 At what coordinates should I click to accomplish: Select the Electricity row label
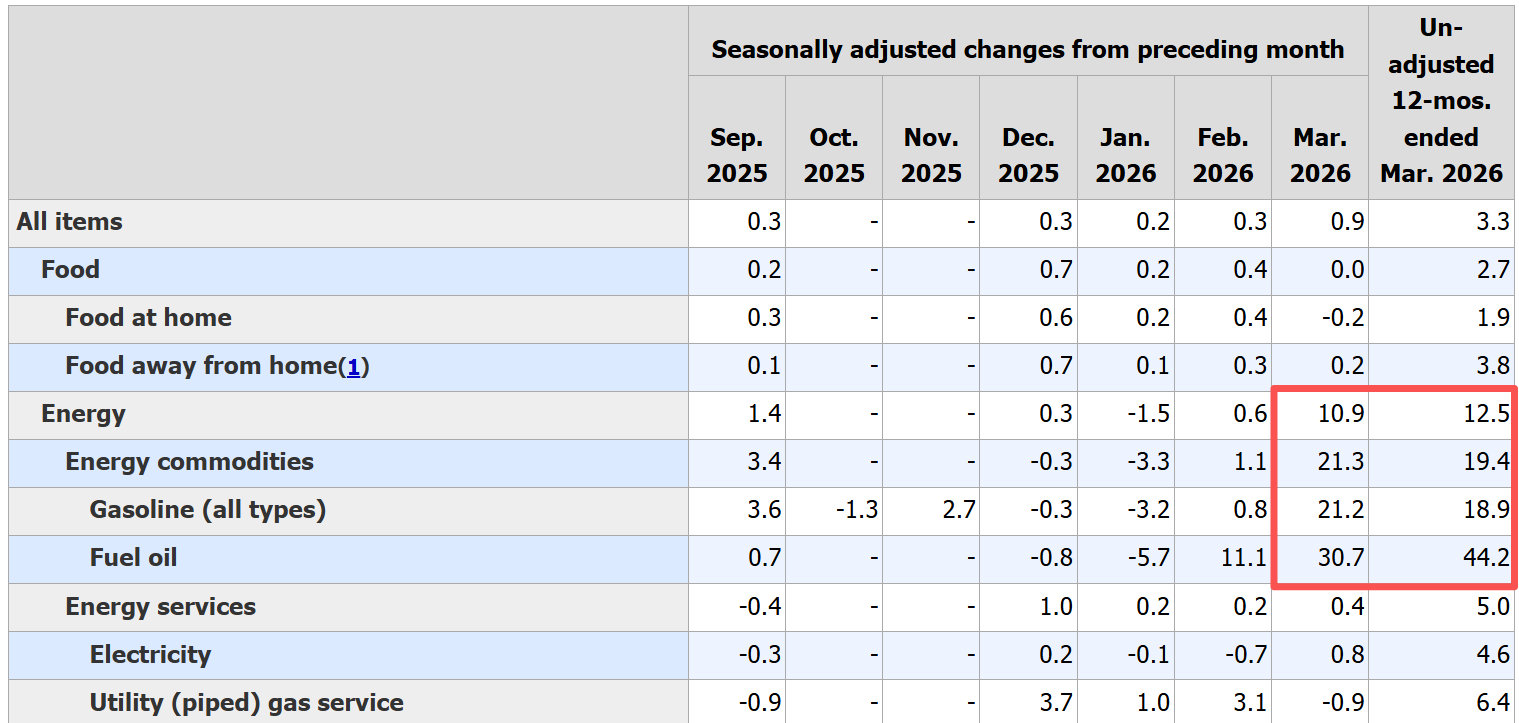tap(150, 655)
